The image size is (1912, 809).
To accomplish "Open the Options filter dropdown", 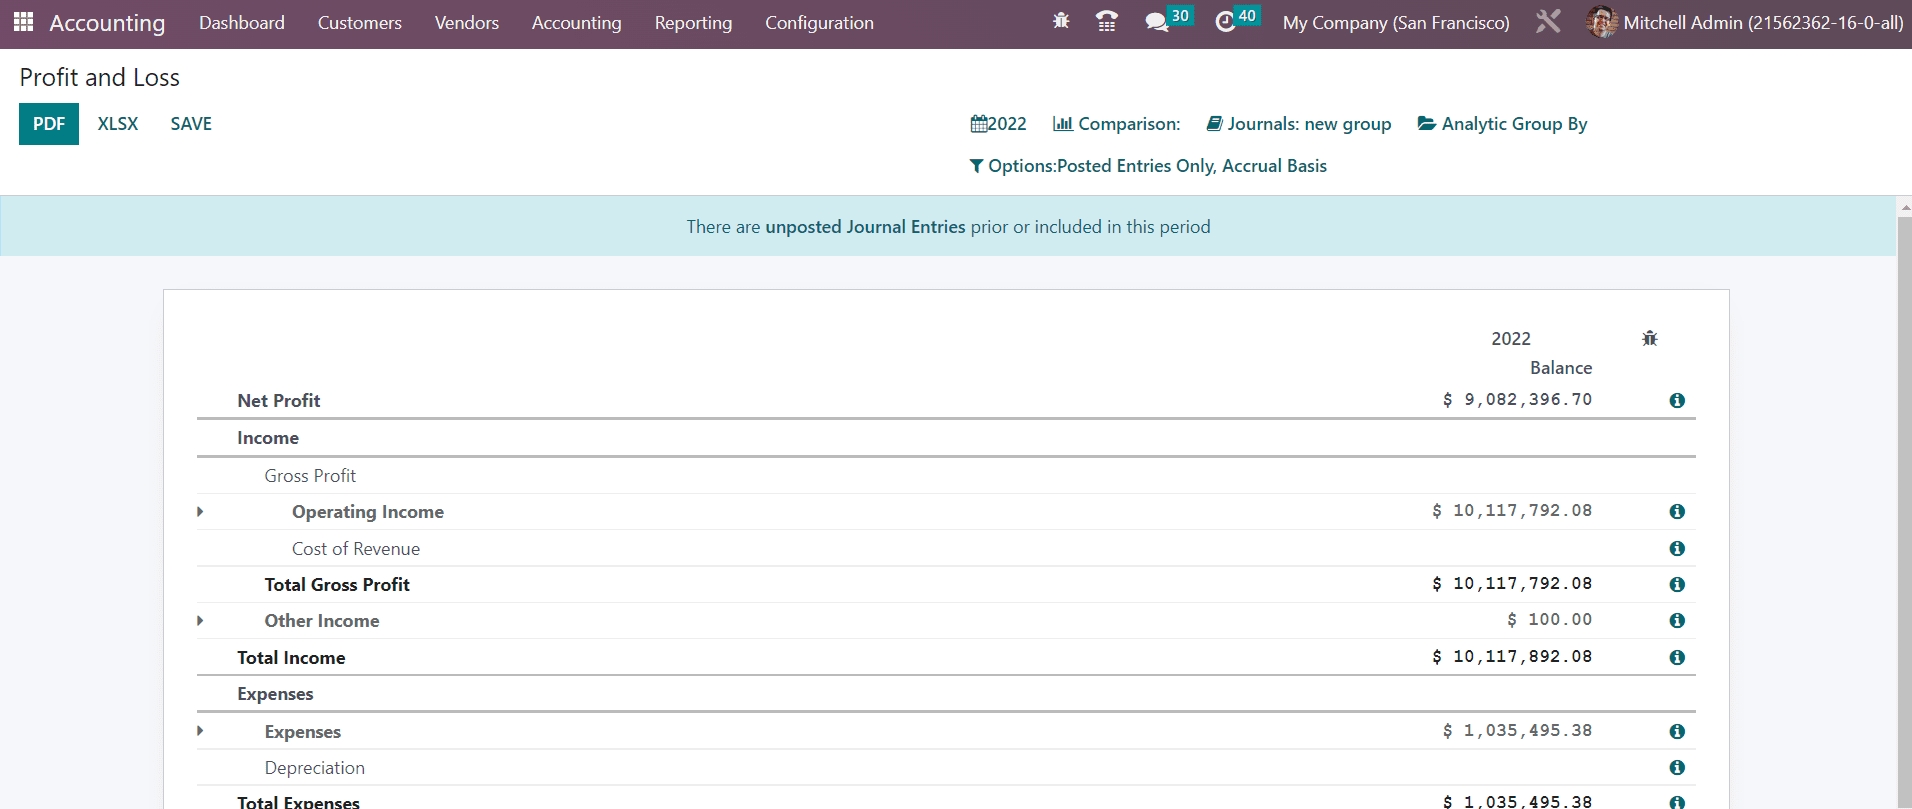I will tap(1148, 166).
